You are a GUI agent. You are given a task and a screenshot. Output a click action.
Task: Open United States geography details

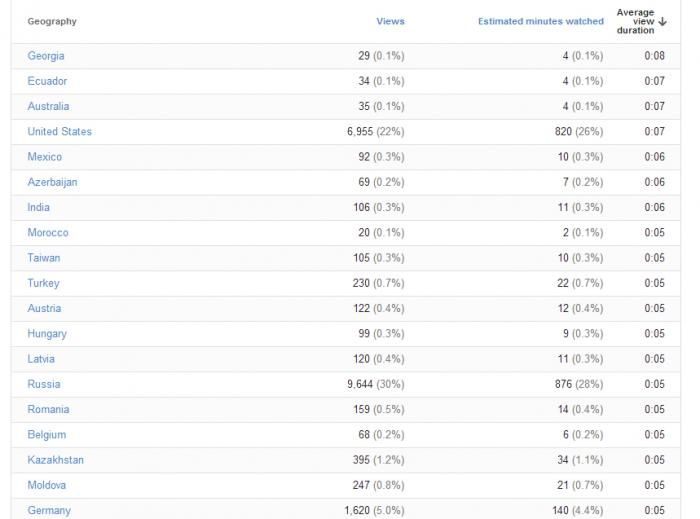pyautogui.click(x=59, y=132)
